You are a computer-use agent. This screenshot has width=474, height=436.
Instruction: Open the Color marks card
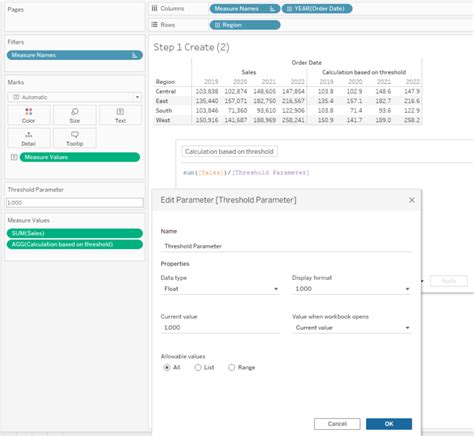tap(28, 115)
